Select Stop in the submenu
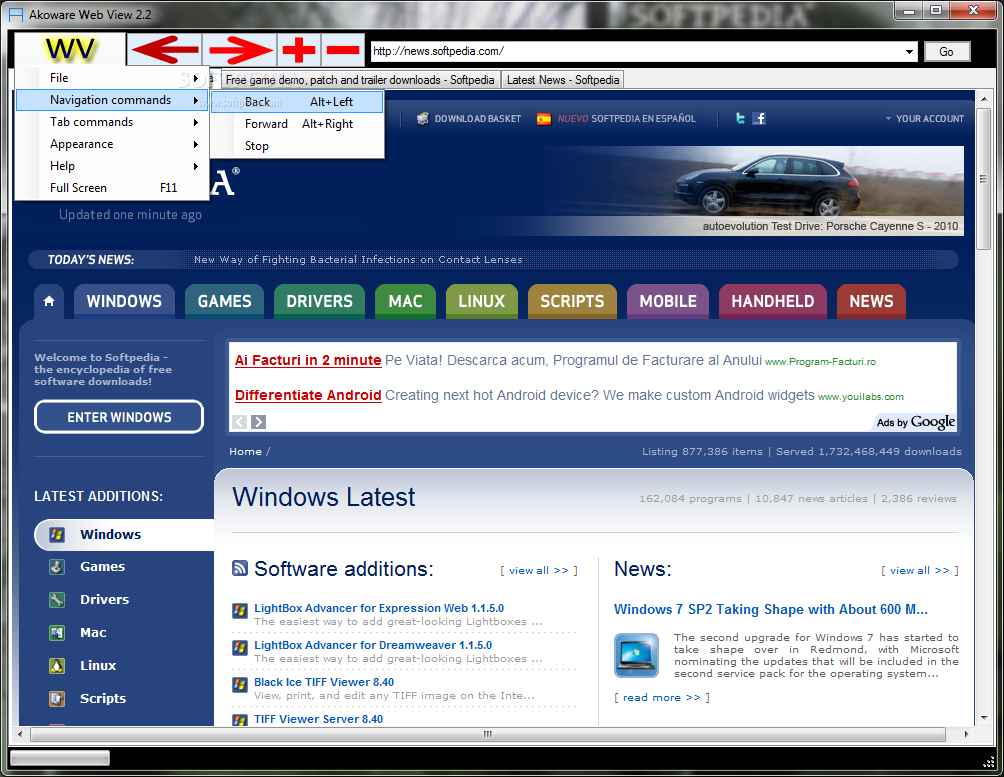Viewport: 1004px width, 777px height. click(x=297, y=146)
